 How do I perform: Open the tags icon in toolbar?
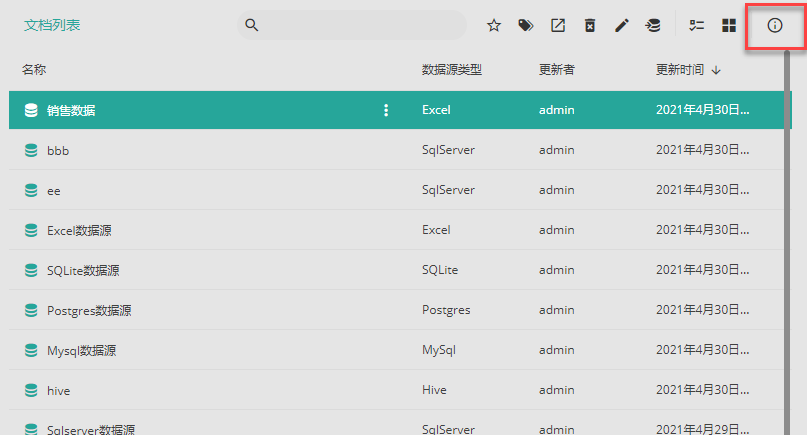click(x=525, y=25)
